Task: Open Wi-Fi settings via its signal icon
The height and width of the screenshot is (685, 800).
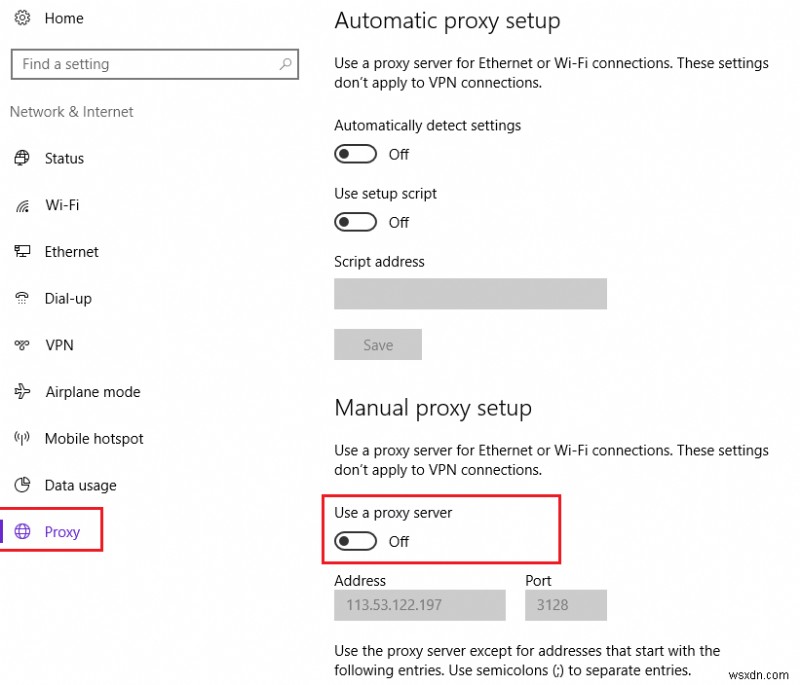Action: pos(22,205)
